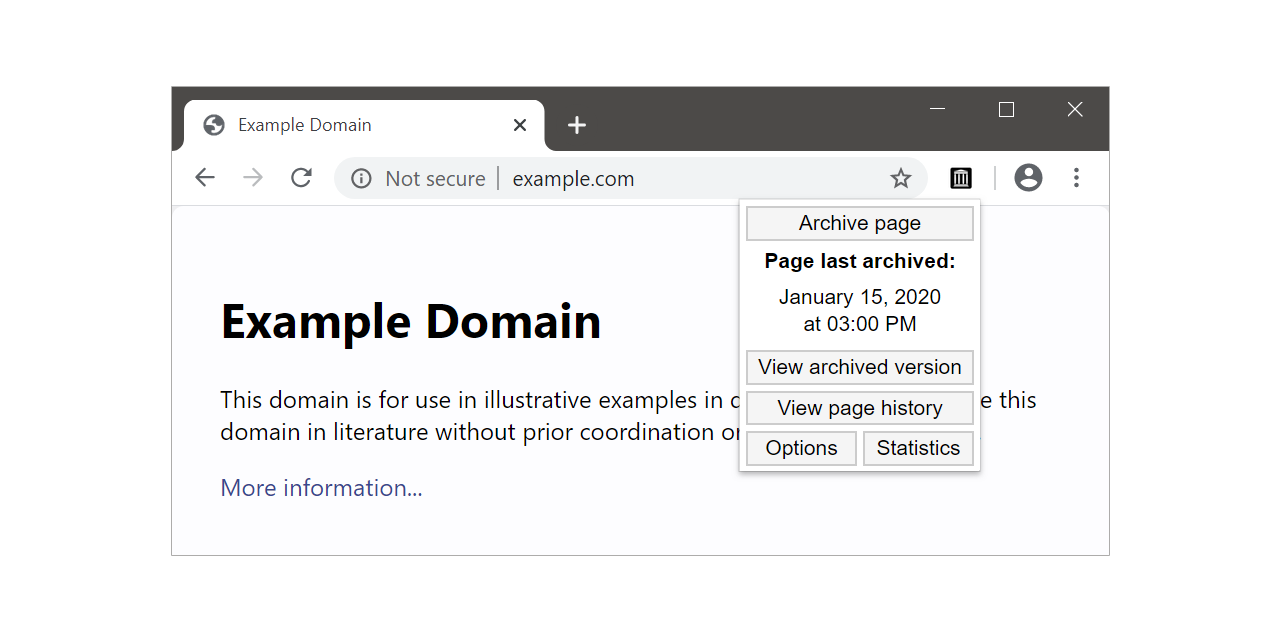Open the Chrome three-dot menu

1076,178
